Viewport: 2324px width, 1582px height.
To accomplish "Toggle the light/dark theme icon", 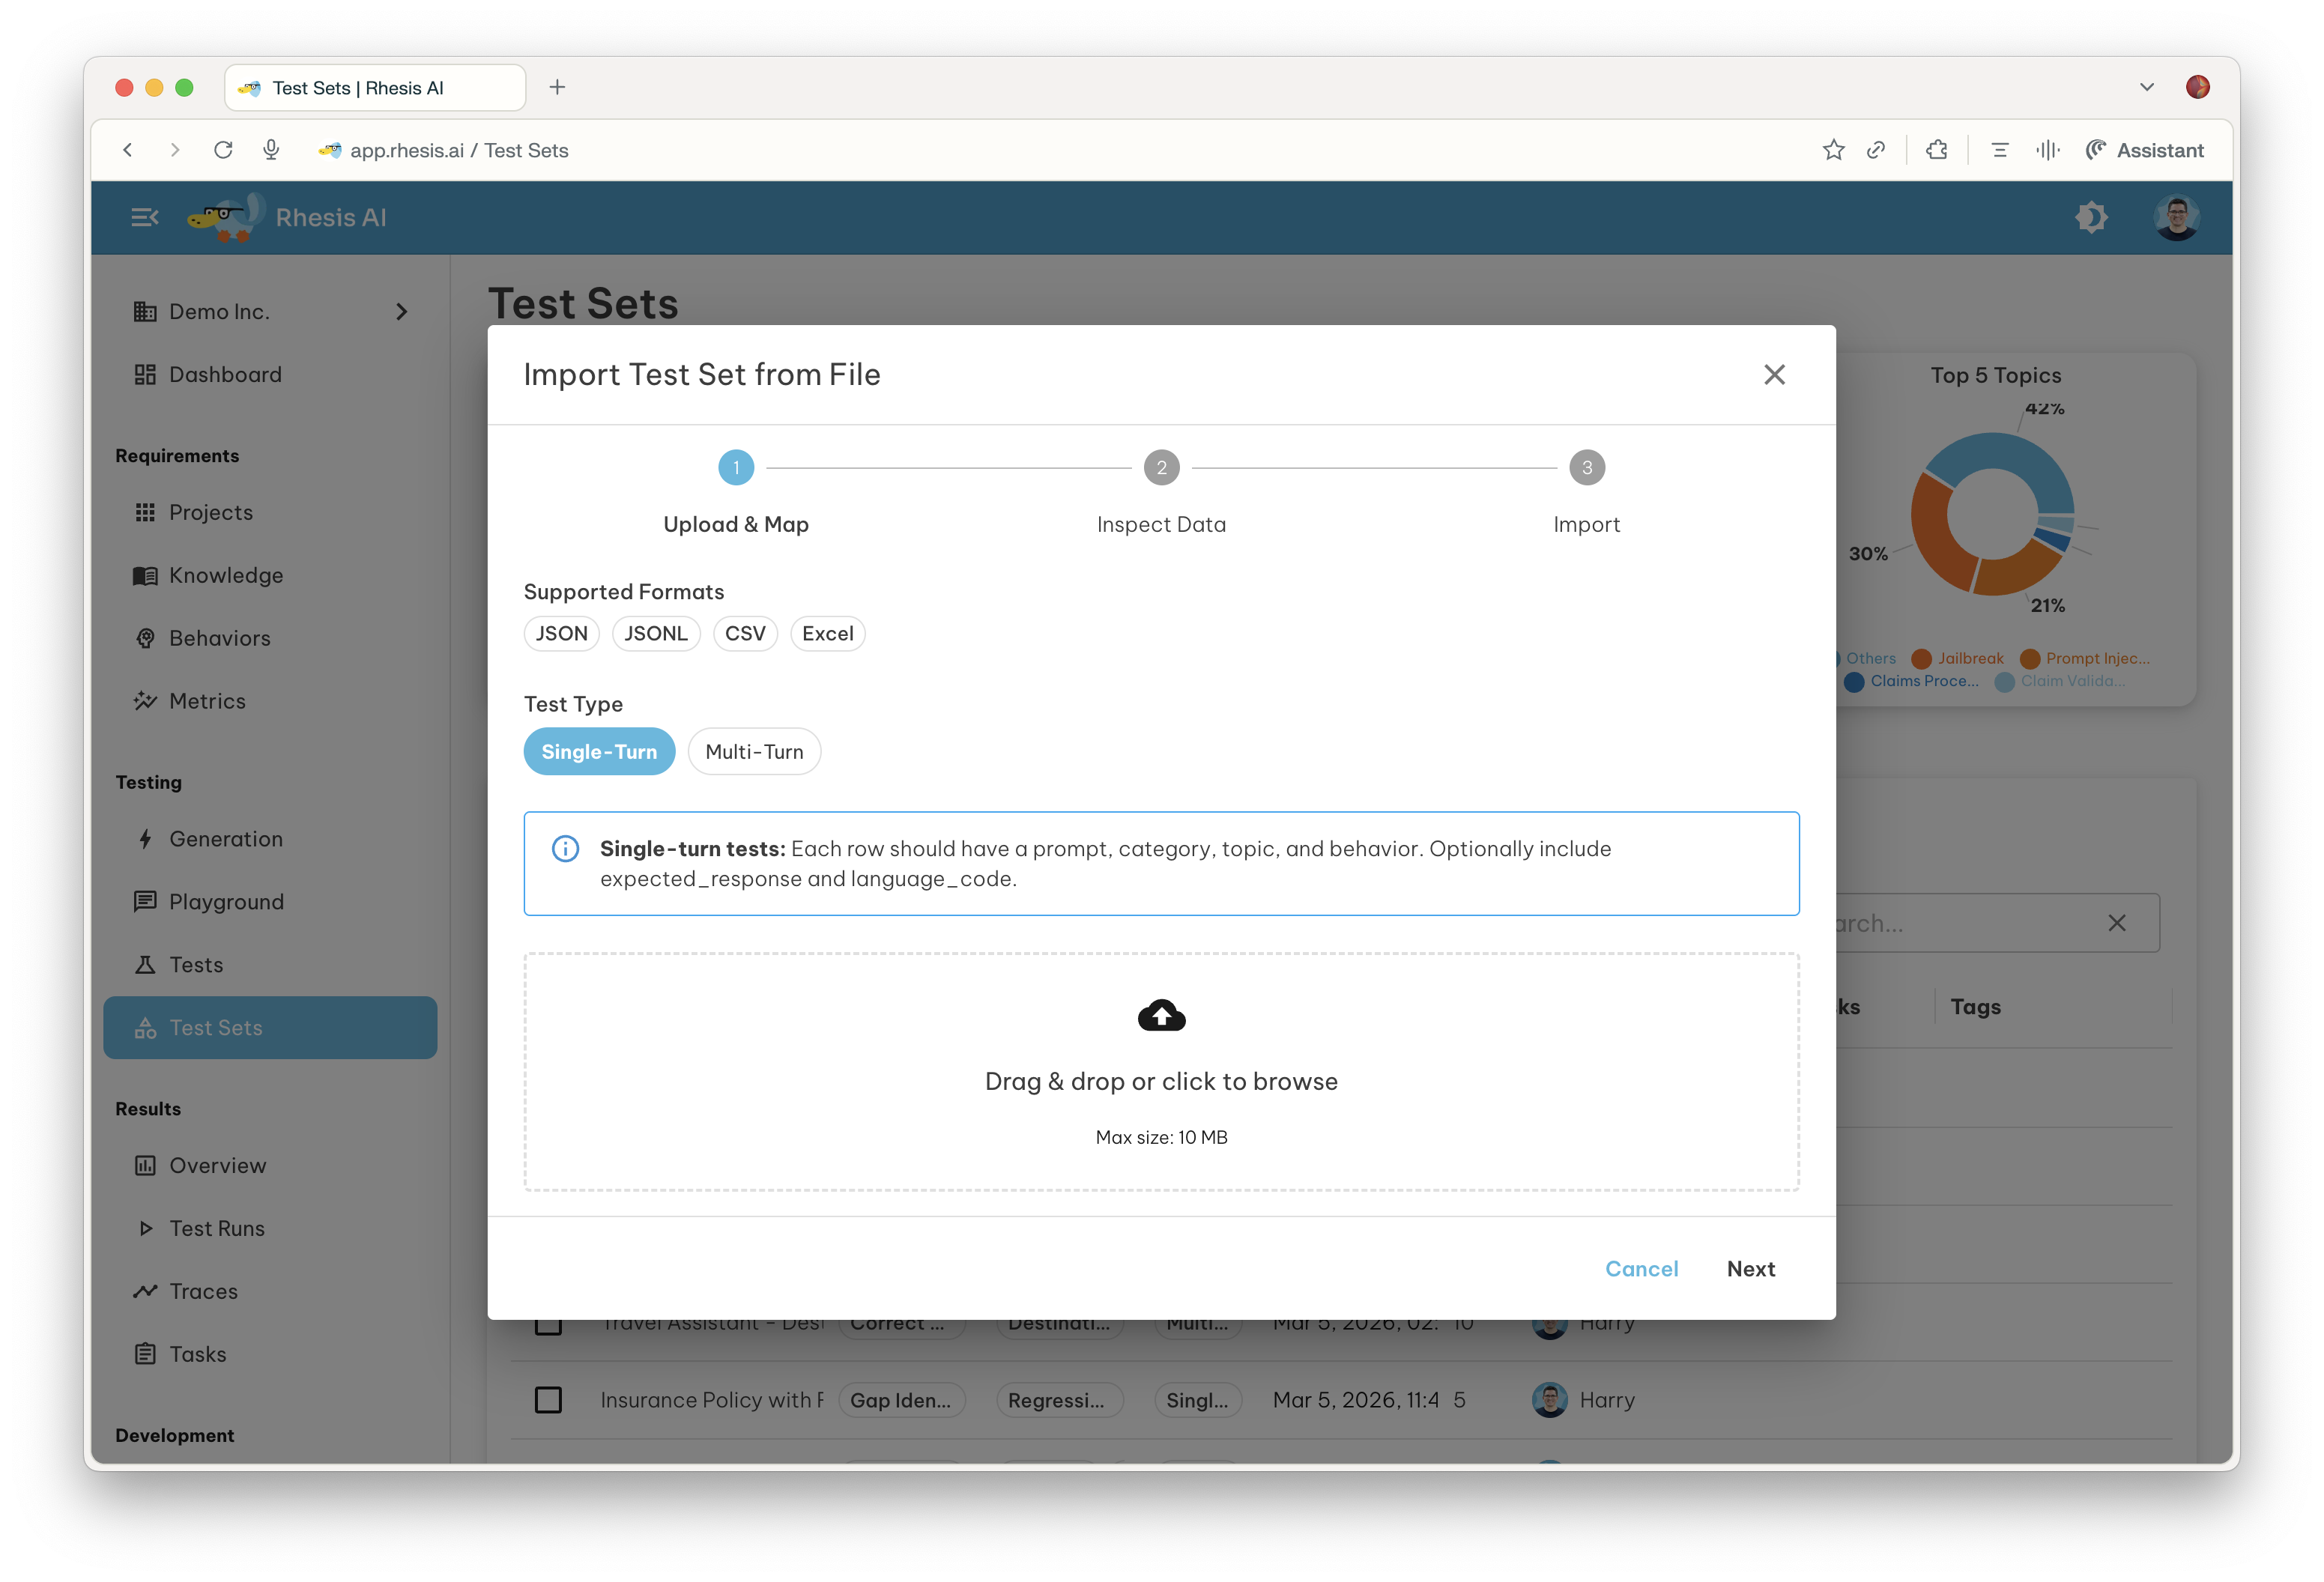I will click(x=2091, y=217).
